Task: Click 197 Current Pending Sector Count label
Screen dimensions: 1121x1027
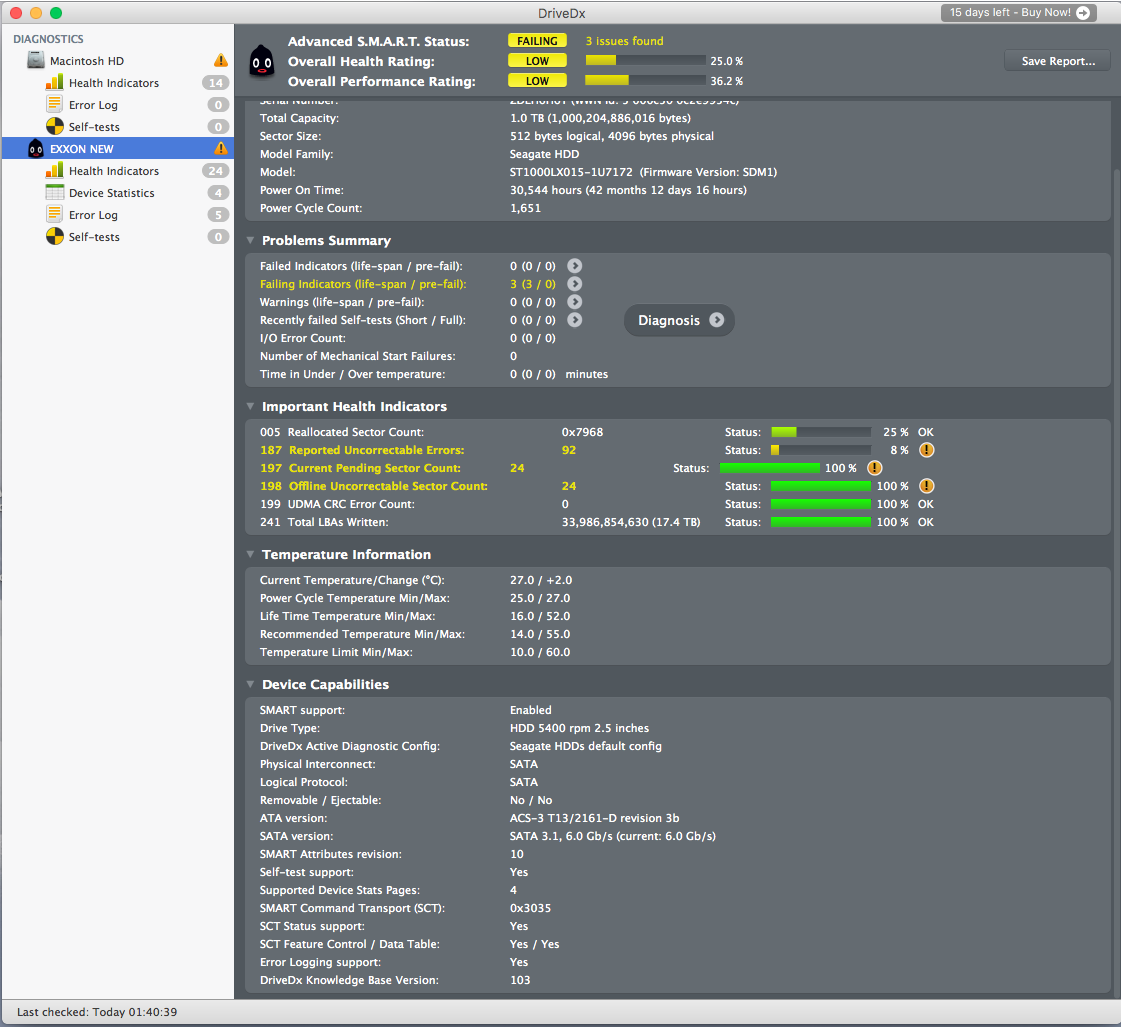Action: tap(360, 468)
